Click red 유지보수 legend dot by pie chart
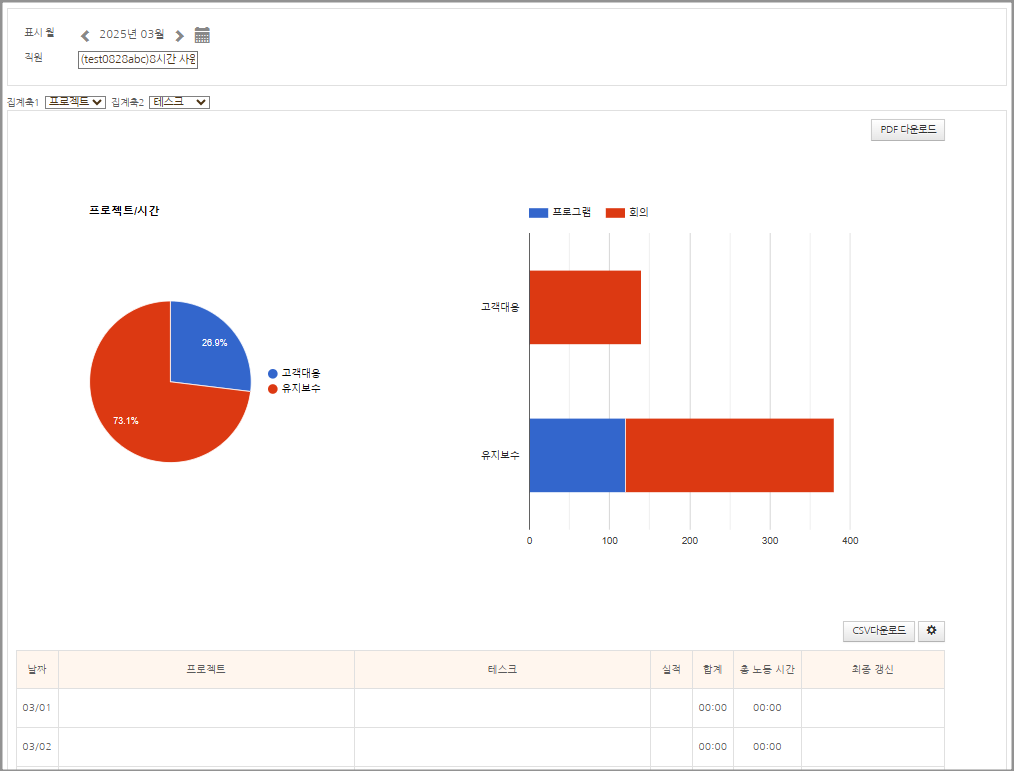The height and width of the screenshot is (771, 1014). click(273, 388)
